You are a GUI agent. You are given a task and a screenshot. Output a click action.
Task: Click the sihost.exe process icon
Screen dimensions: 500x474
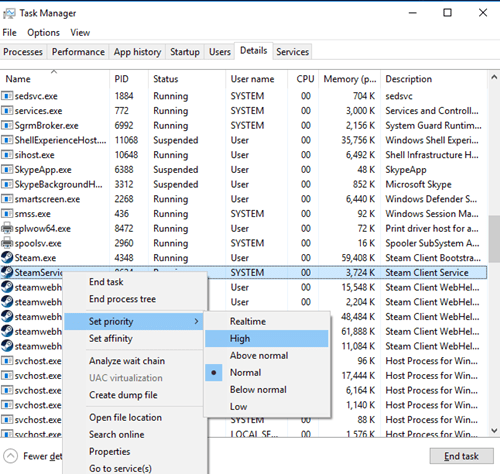click(x=7, y=155)
